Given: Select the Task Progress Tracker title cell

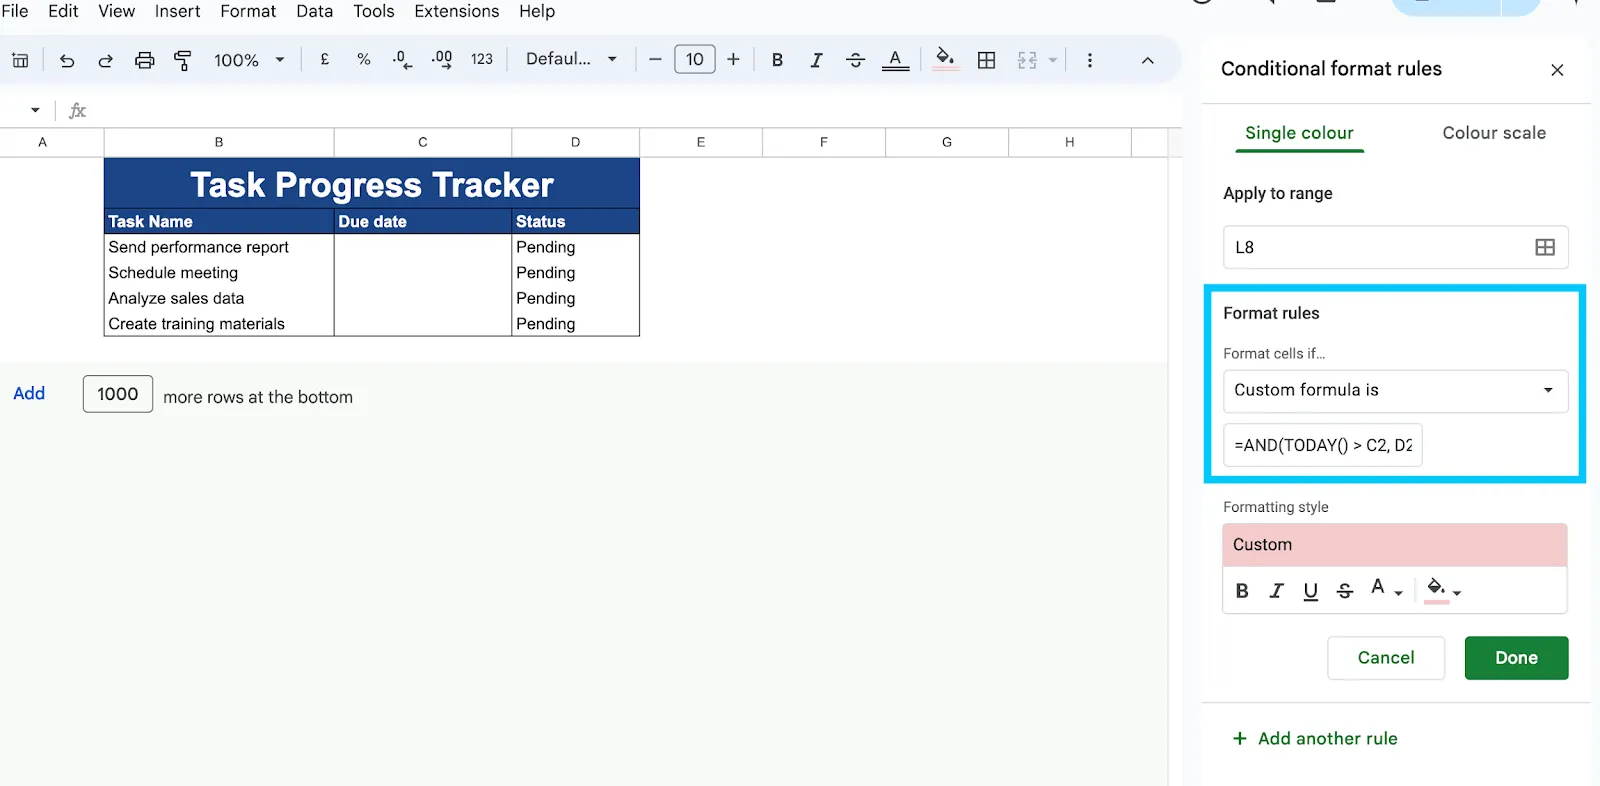Looking at the screenshot, I should pyautogui.click(x=371, y=184).
